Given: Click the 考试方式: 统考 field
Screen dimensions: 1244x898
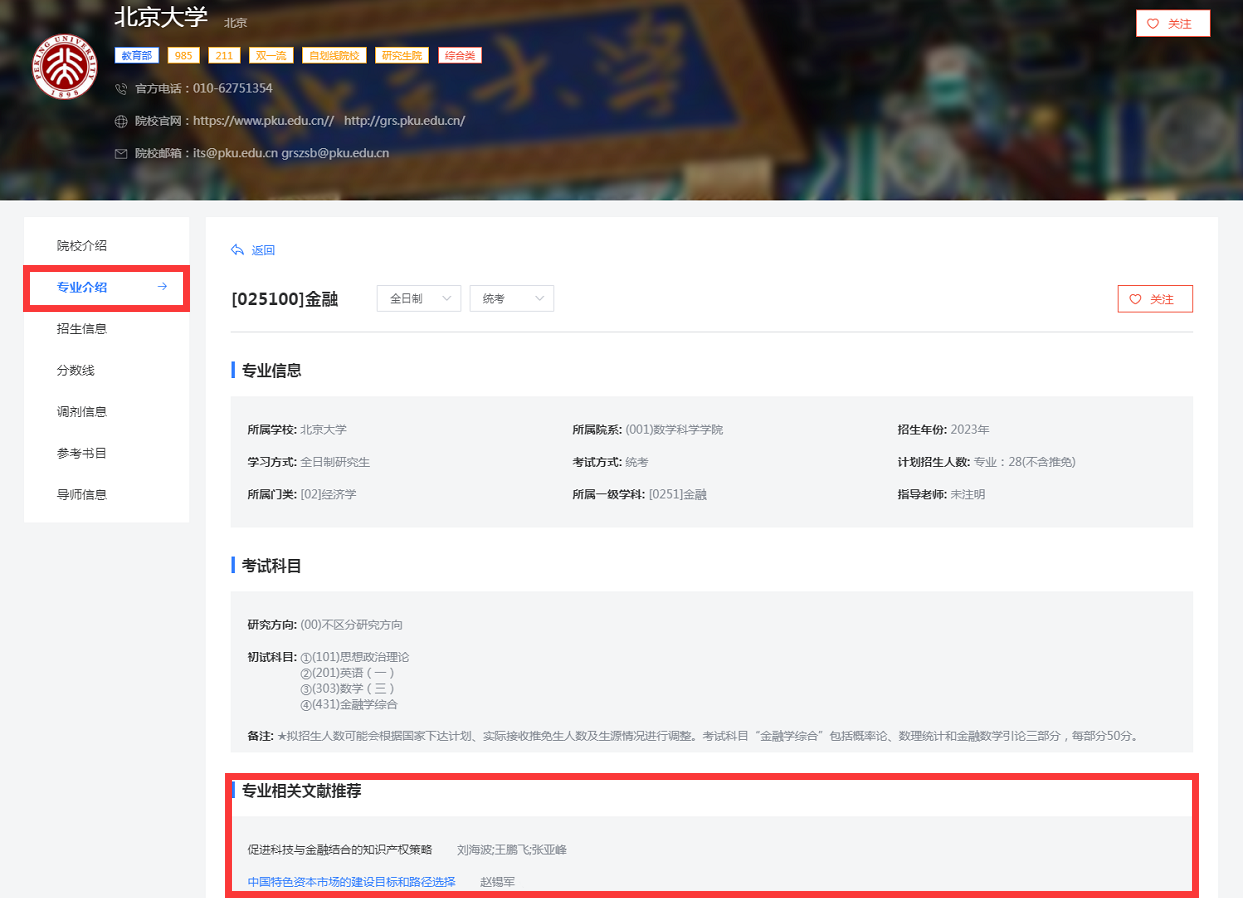Looking at the screenshot, I should point(611,462).
